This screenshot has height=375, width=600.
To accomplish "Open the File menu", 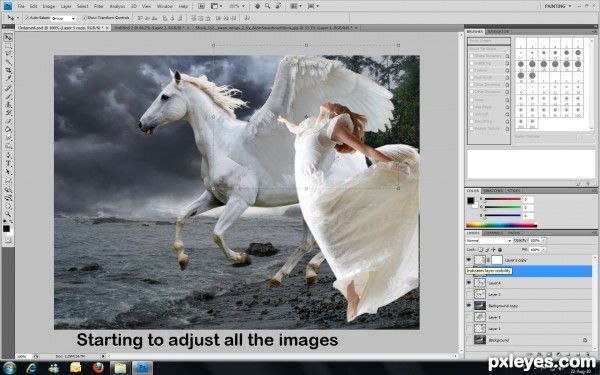I will tap(21, 7).
